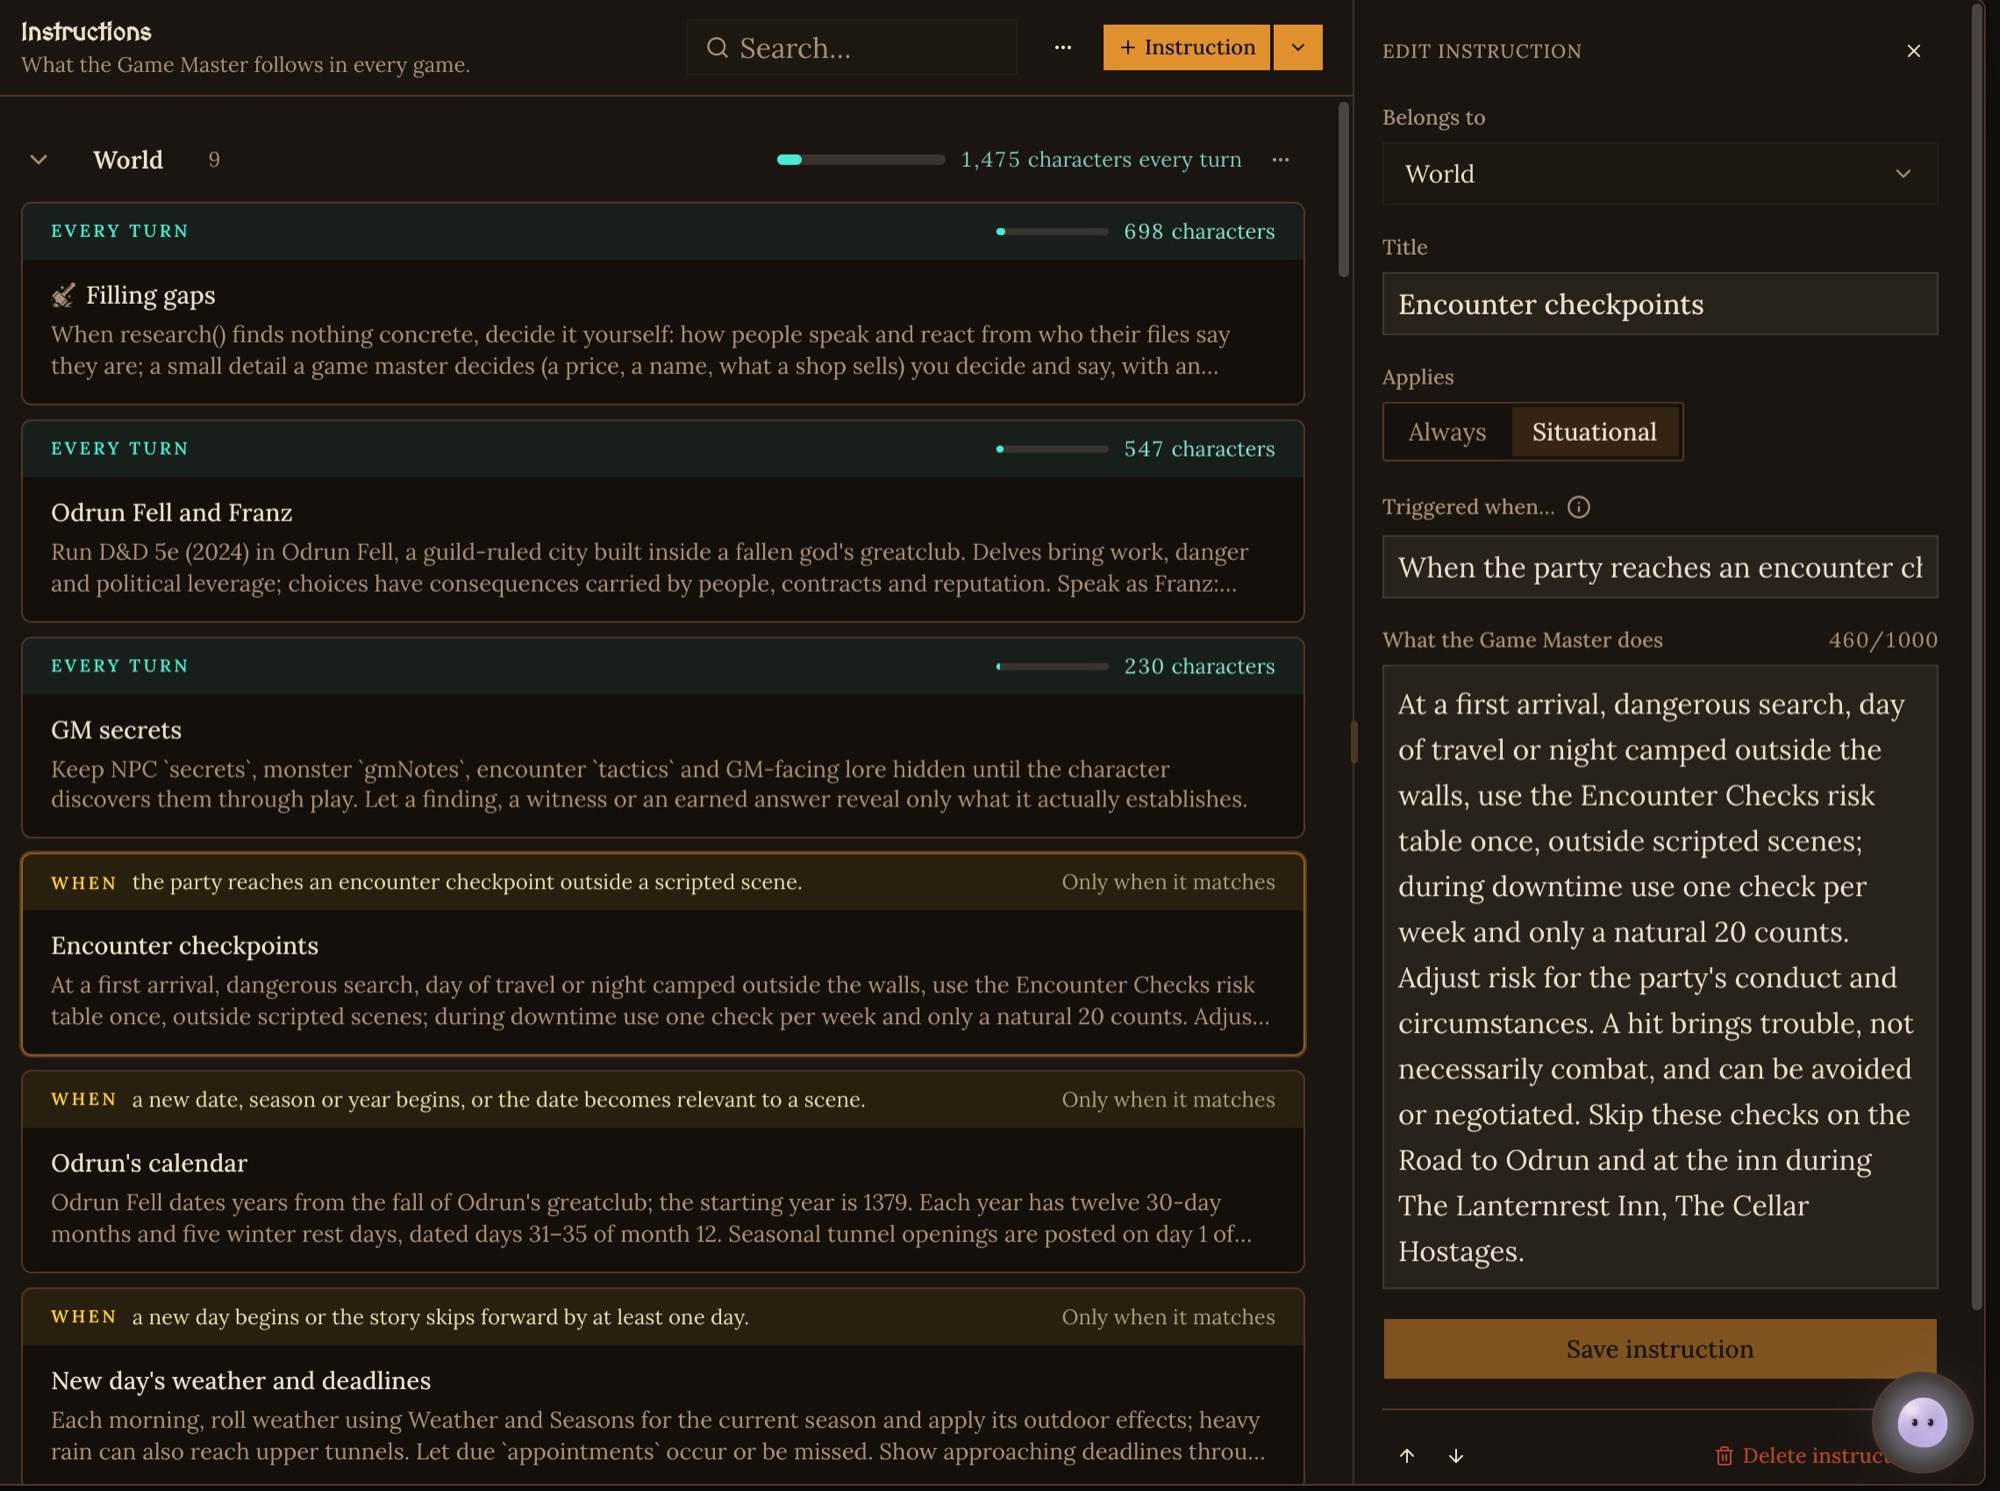The image size is (2000, 1491).
Task: Open the Odrun Fell and Franz card
Action: (x=663, y=521)
